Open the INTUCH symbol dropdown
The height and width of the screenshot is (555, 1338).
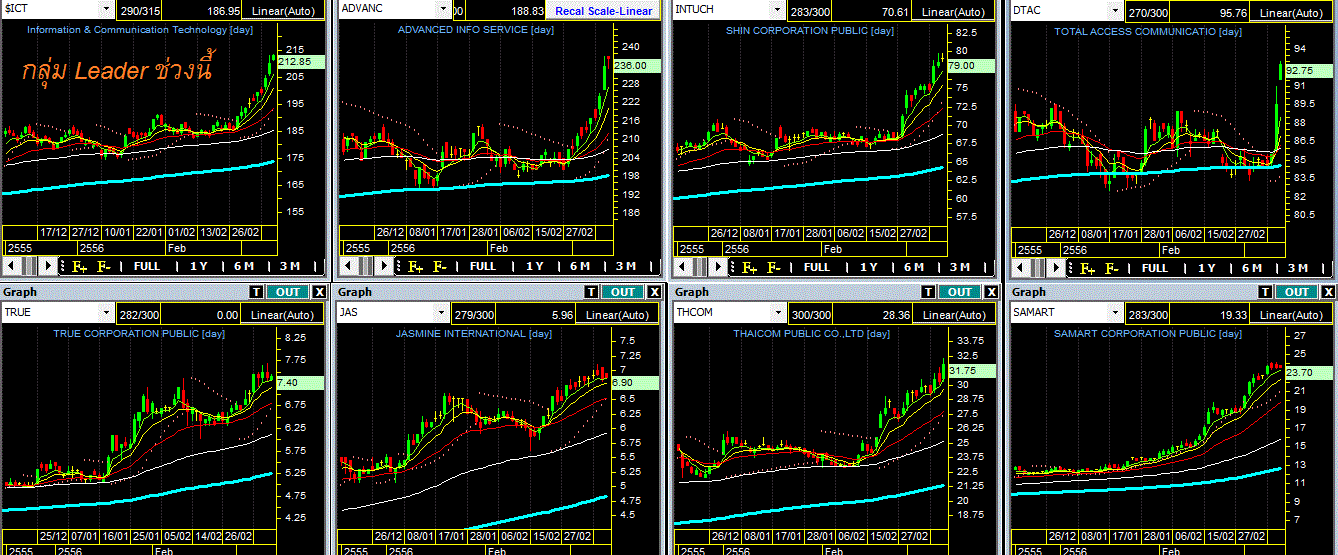tap(775, 9)
